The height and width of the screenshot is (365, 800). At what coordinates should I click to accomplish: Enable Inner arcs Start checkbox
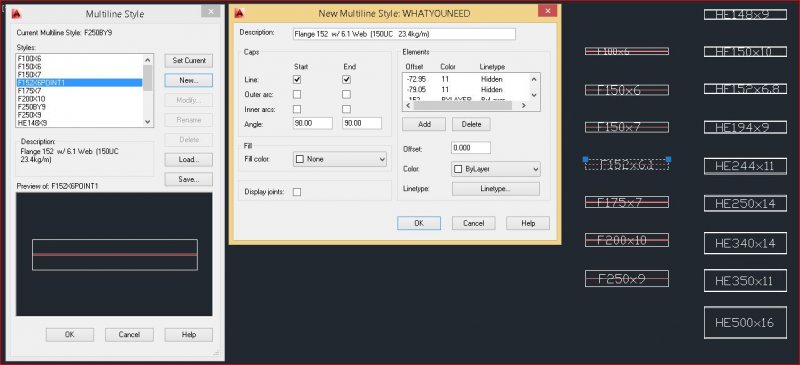click(x=297, y=109)
